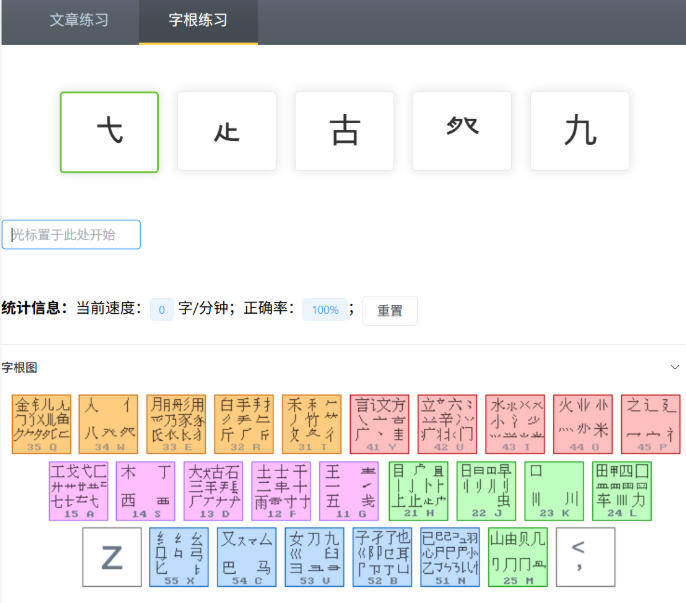Click the 15 A key 工 radicals
The image size is (686, 603).
click(79, 491)
